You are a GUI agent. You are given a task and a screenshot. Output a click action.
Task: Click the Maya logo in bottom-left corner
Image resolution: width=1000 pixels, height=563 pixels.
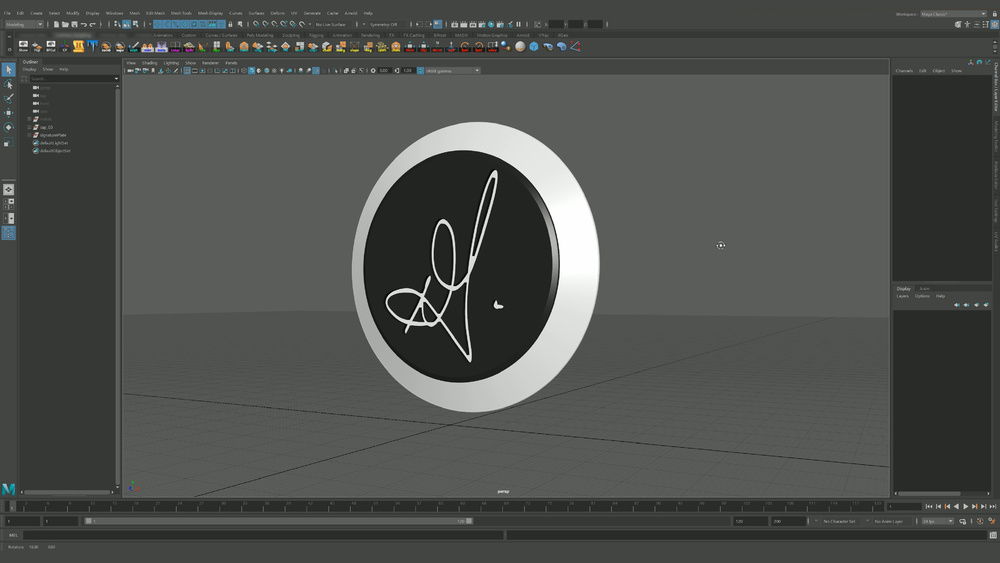(x=8, y=489)
